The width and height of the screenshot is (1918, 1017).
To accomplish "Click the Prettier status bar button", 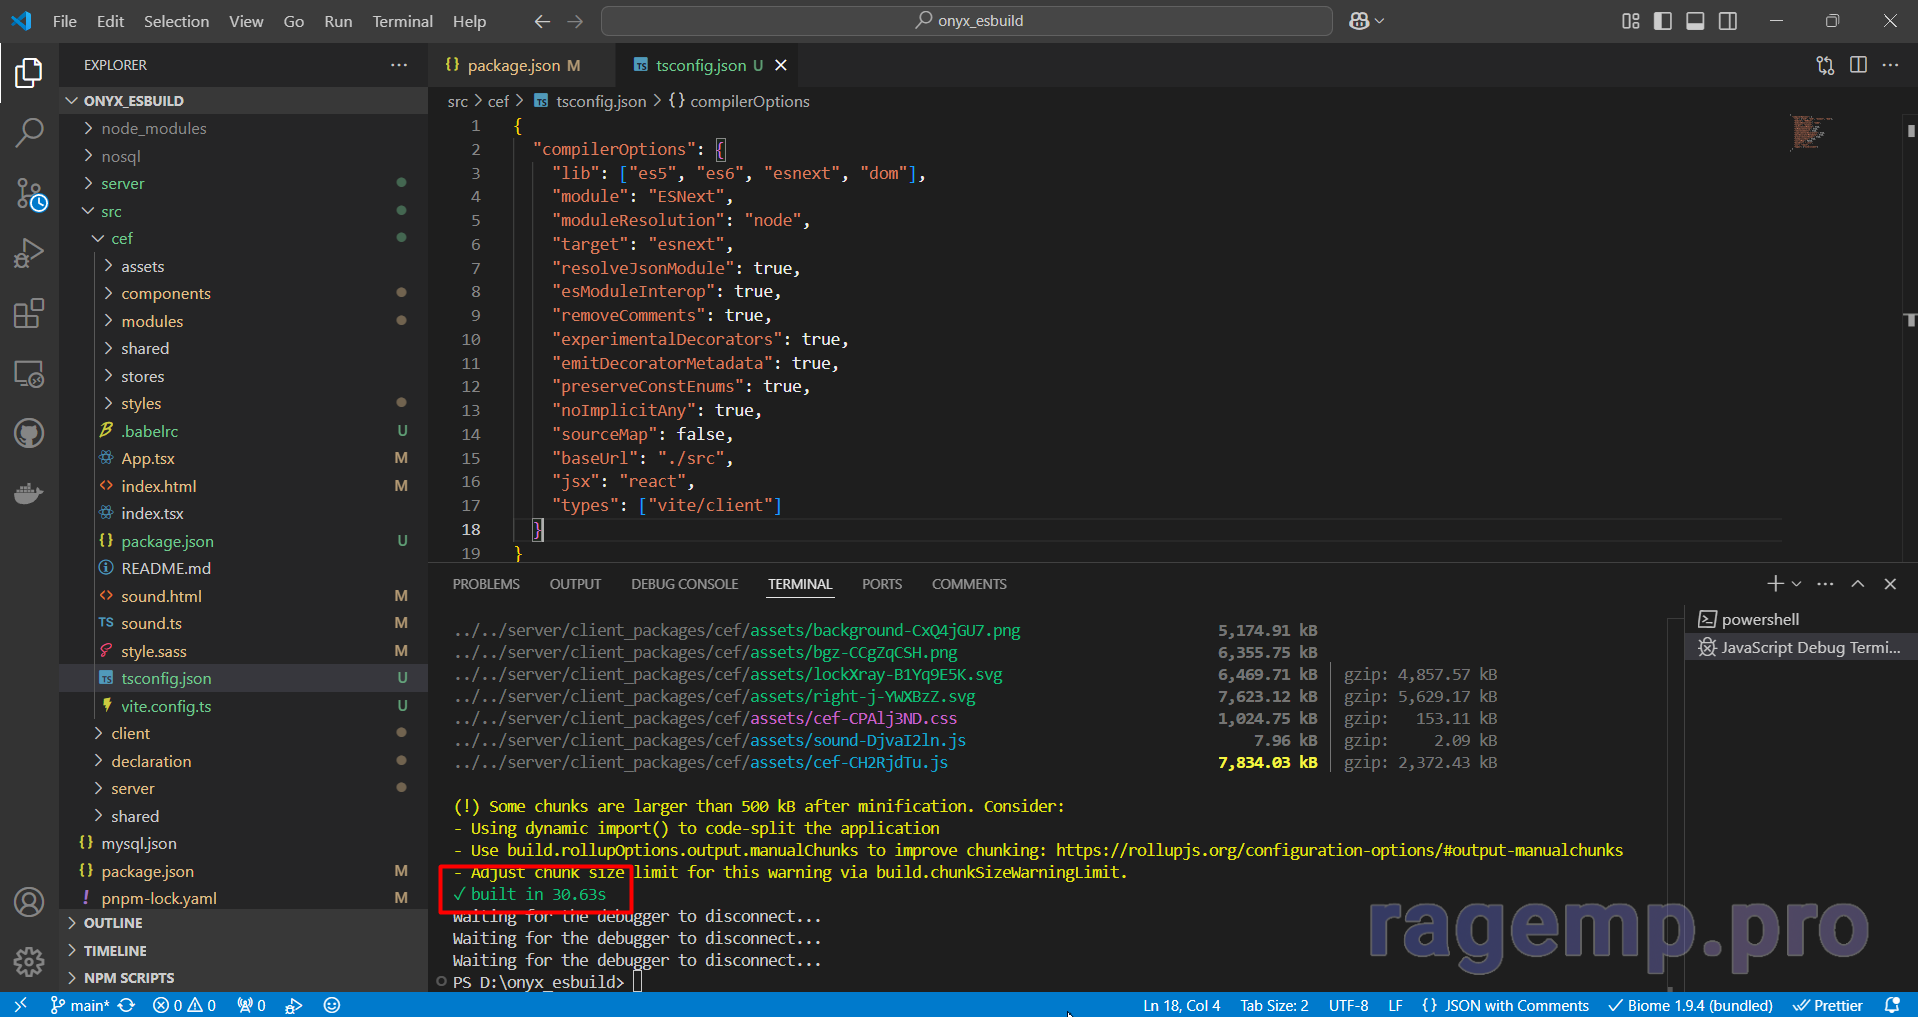I will pyautogui.click(x=1828, y=1005).
